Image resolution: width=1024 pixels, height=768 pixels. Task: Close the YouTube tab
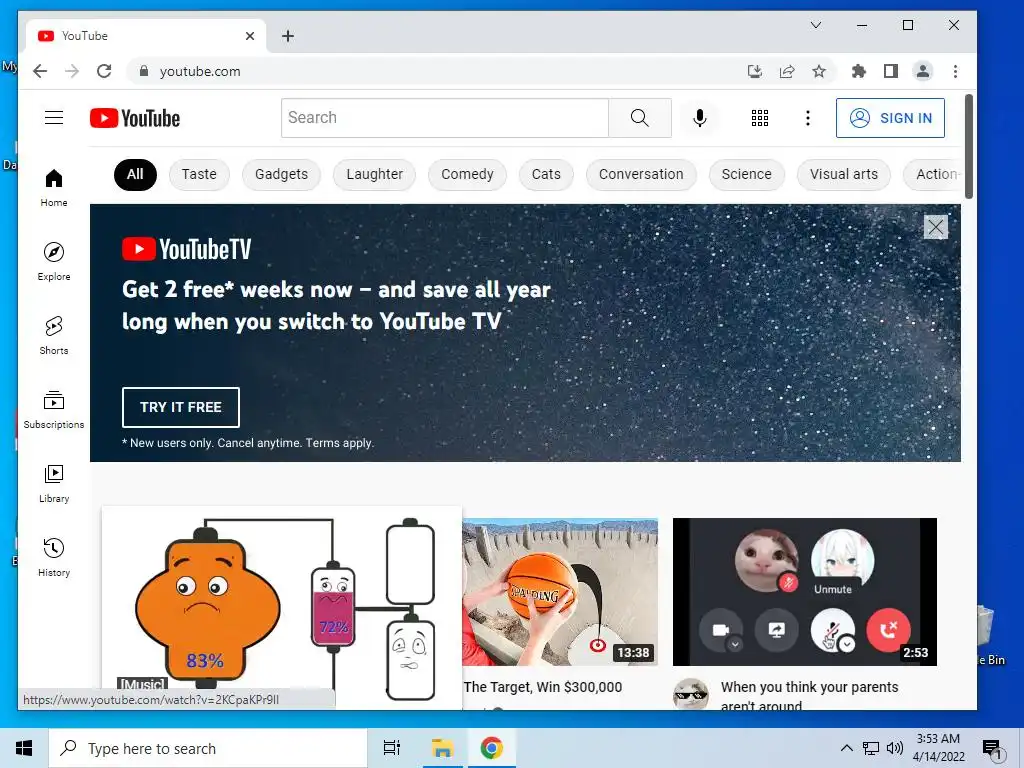(249, 36)
